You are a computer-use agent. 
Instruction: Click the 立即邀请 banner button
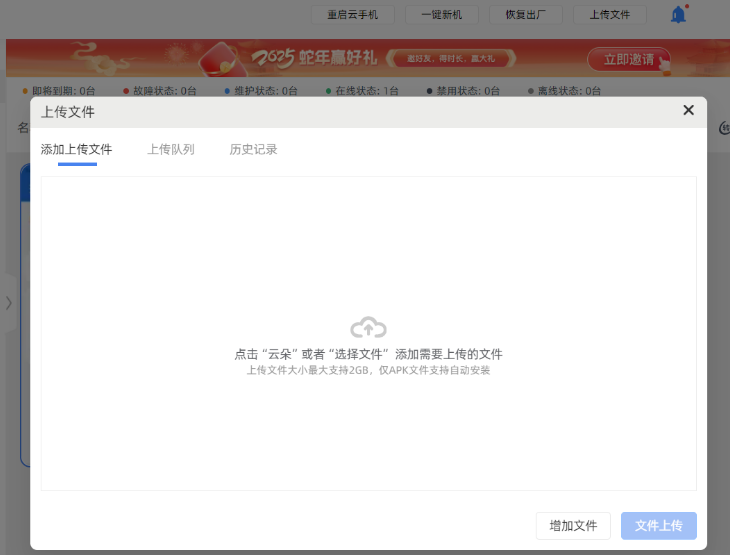628,60
